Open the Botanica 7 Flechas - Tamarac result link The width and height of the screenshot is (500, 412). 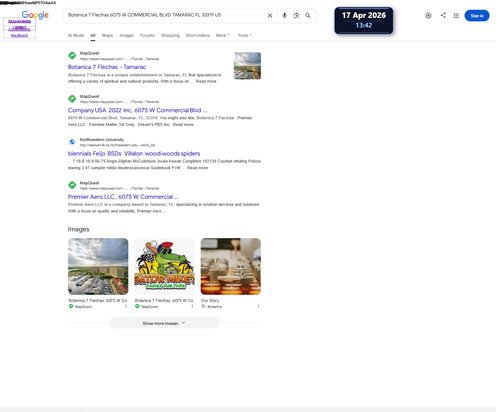[x=107, y=67]
